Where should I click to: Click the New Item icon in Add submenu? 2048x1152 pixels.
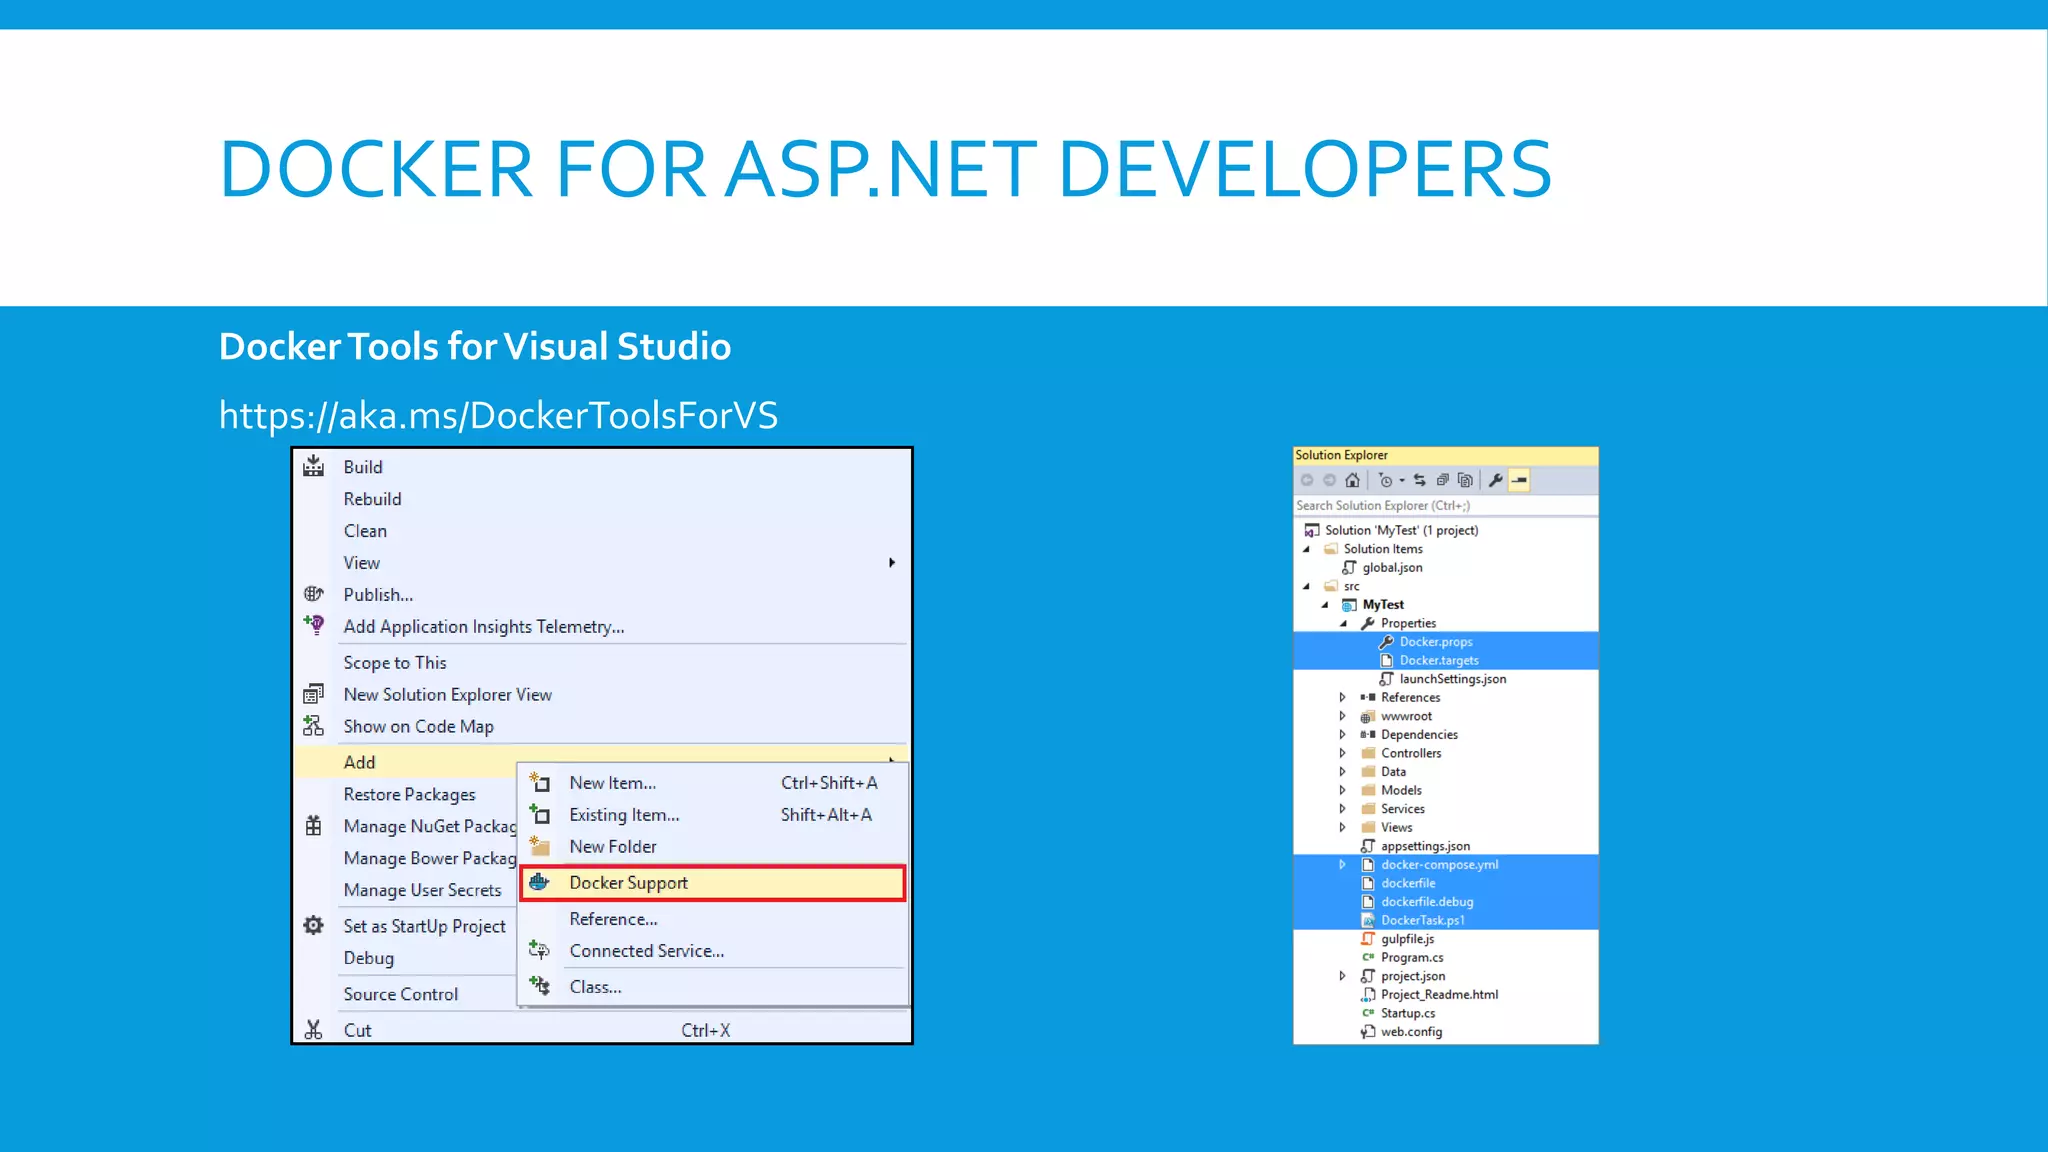(539, 782)
